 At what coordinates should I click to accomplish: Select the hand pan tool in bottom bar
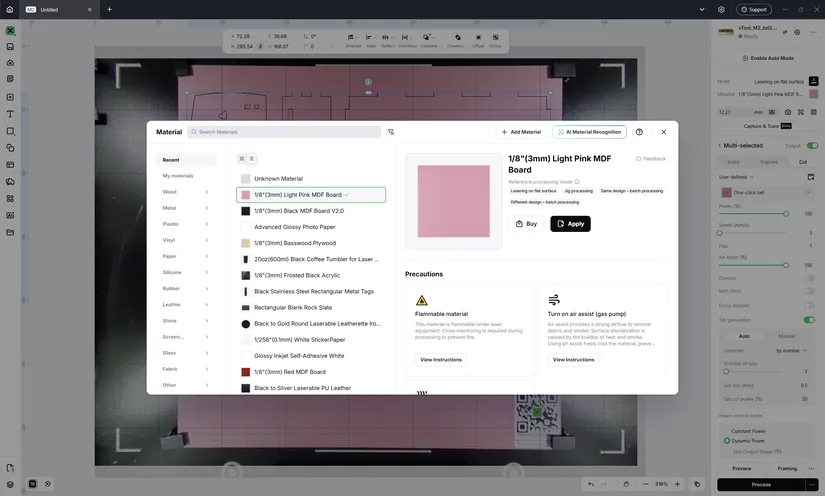pos(626,484)
